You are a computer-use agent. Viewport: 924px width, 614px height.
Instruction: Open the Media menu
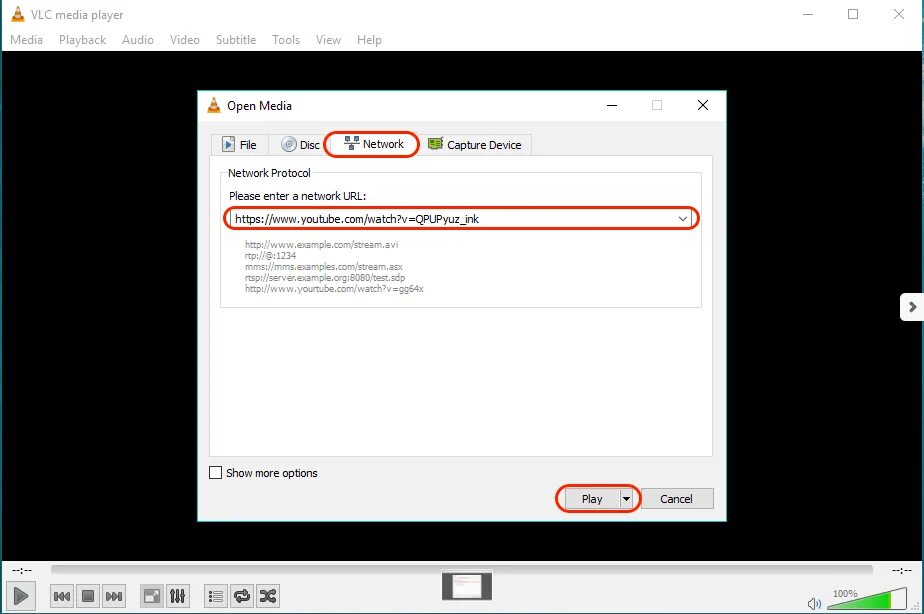click(27, 39)
